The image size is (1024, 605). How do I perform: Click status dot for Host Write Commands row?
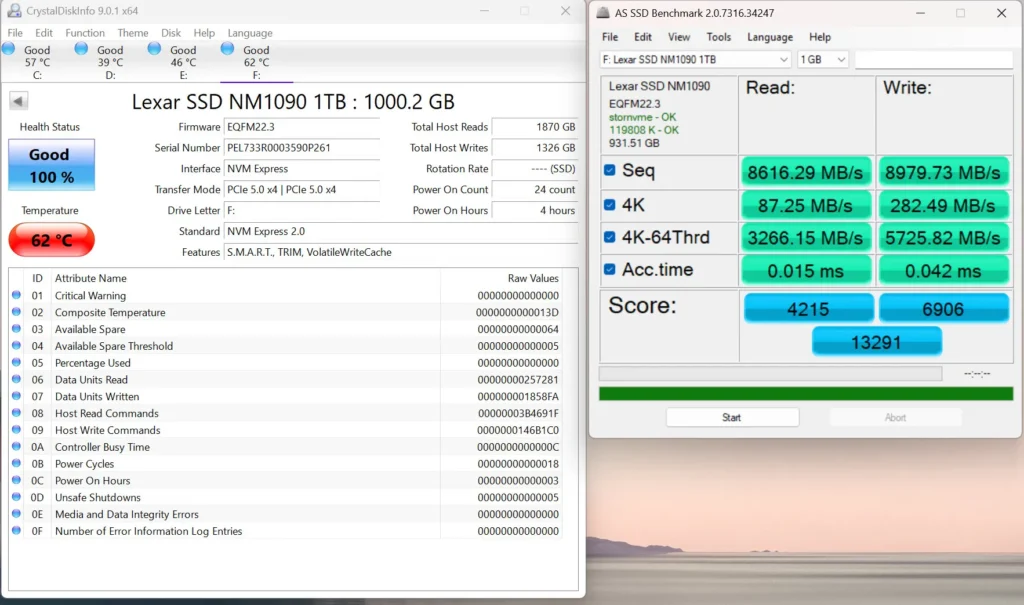pyautogui.click(x=16, y=430)
